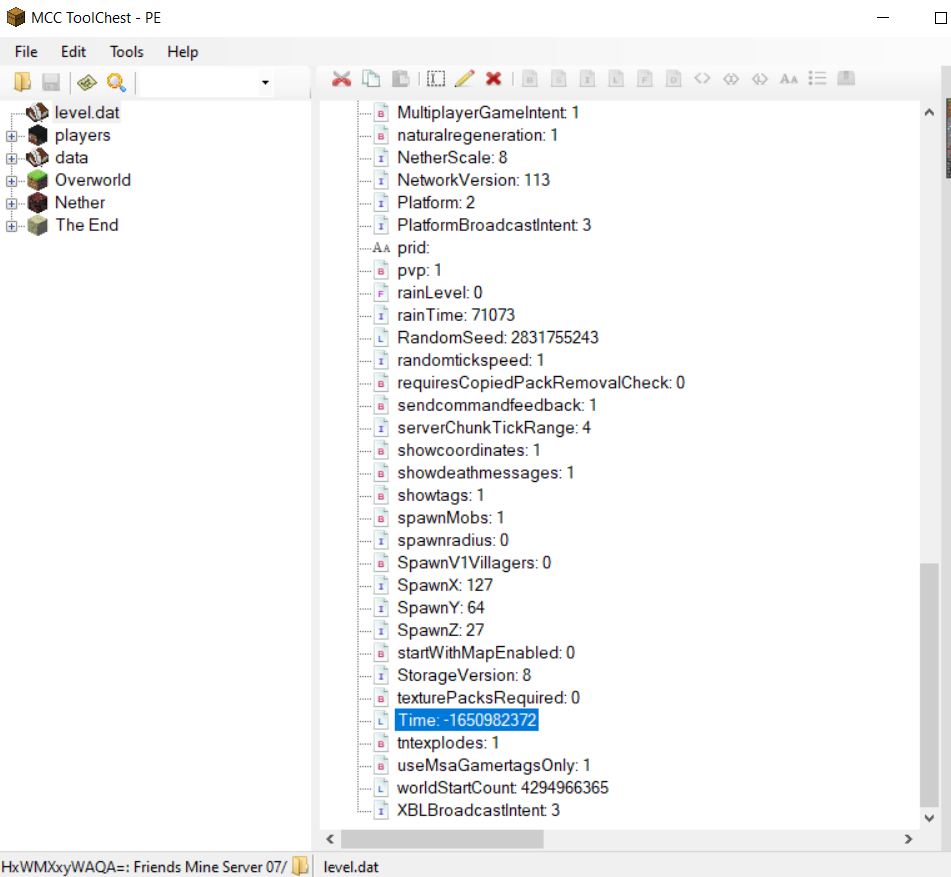The image size is (951, 877).
Task: Select the tntexplodes: 1 tag
Action: coord(448,743)
